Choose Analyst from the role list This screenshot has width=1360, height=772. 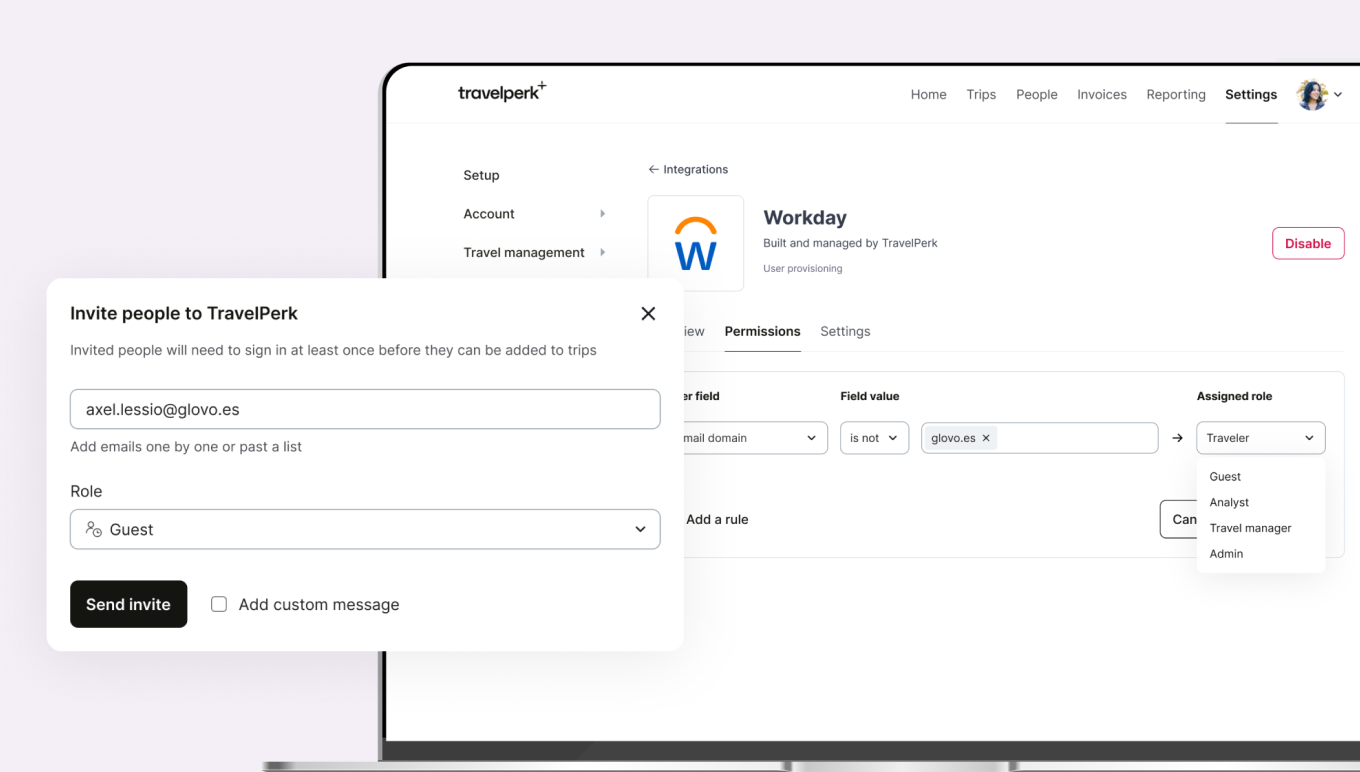click(x=1229, y=502)
